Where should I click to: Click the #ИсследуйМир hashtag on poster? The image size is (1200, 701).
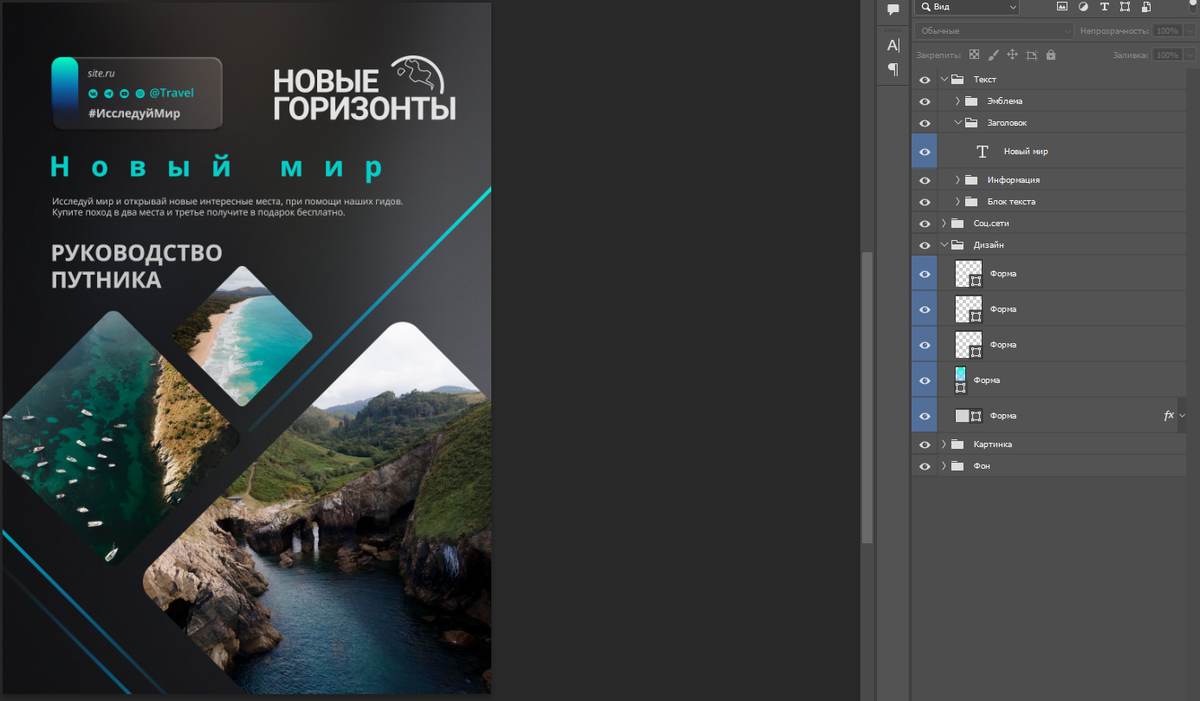134,113
